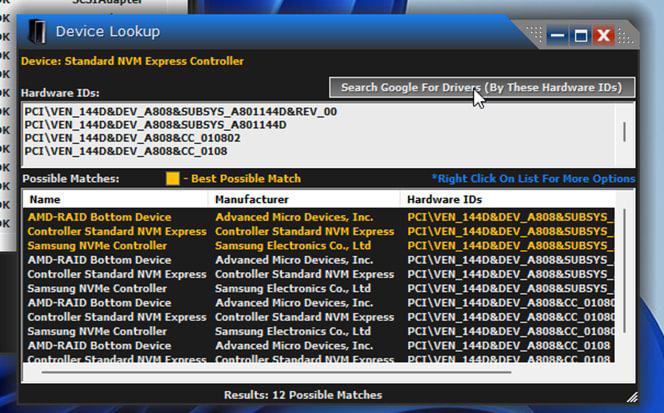Click the vertical scrollbar in Hardware IDs box
The image size is (664, 413).
pos(625,132)
